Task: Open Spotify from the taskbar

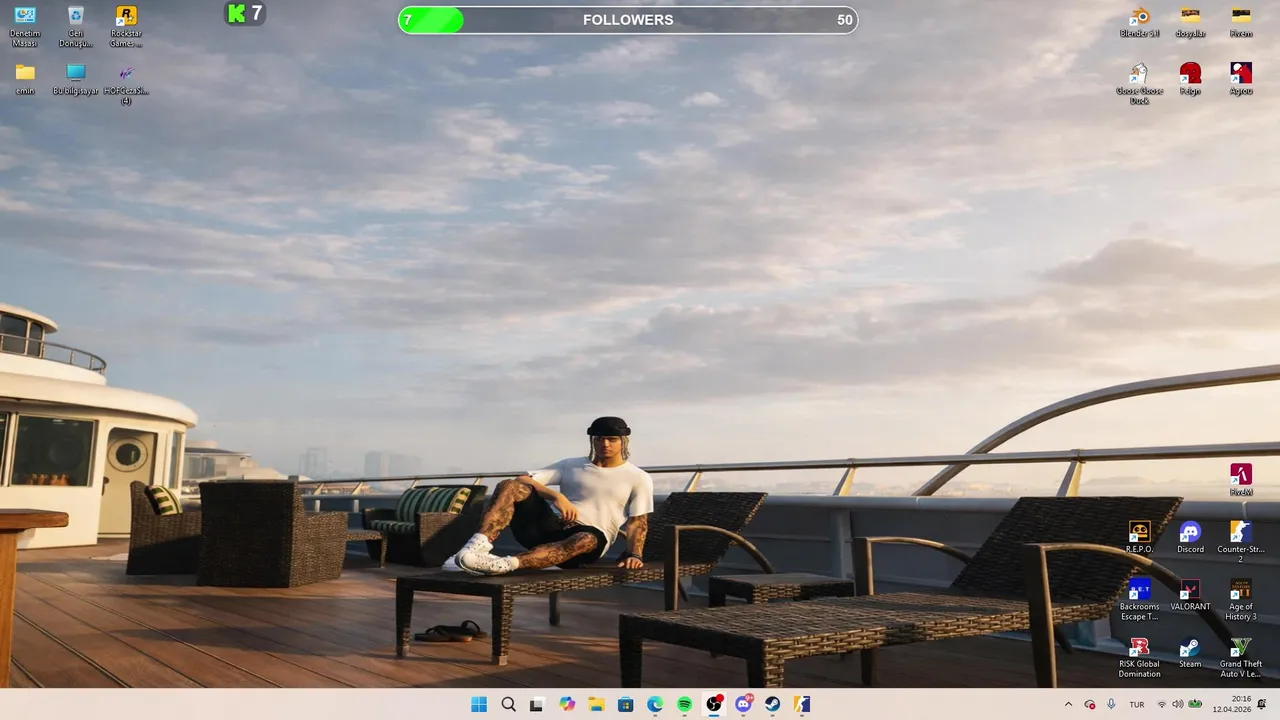Action: point(684,704)
